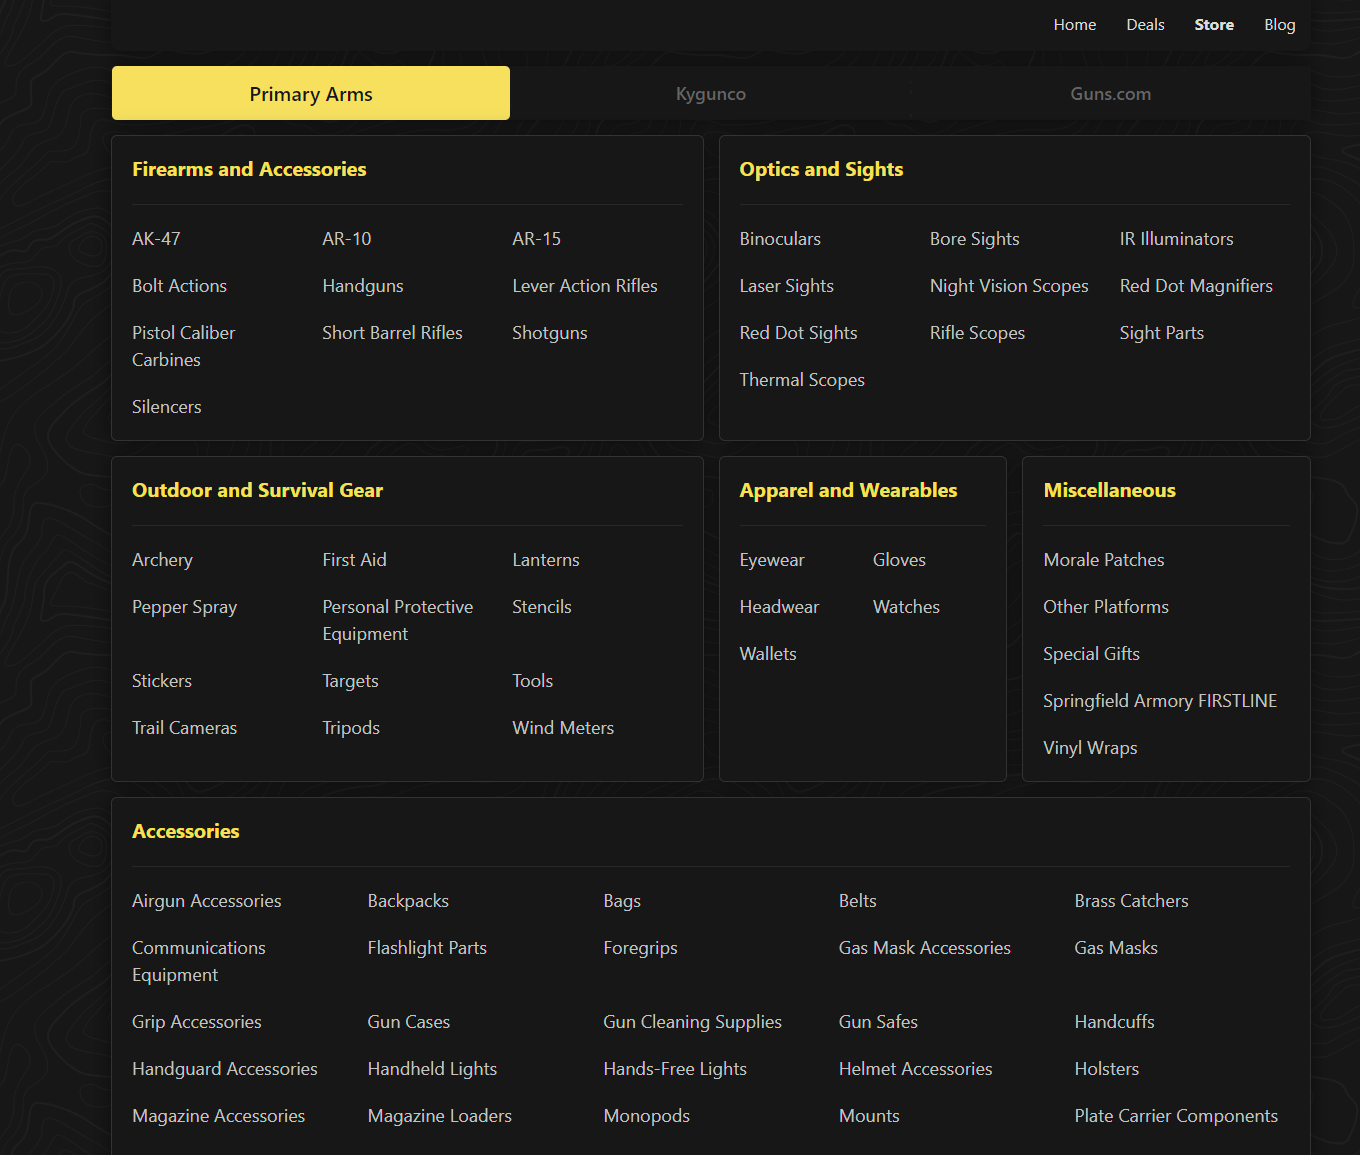This screenshot has height=1155, width=1360.
Task: Open Handguard Accessories
Action: tap(224, 1069)
